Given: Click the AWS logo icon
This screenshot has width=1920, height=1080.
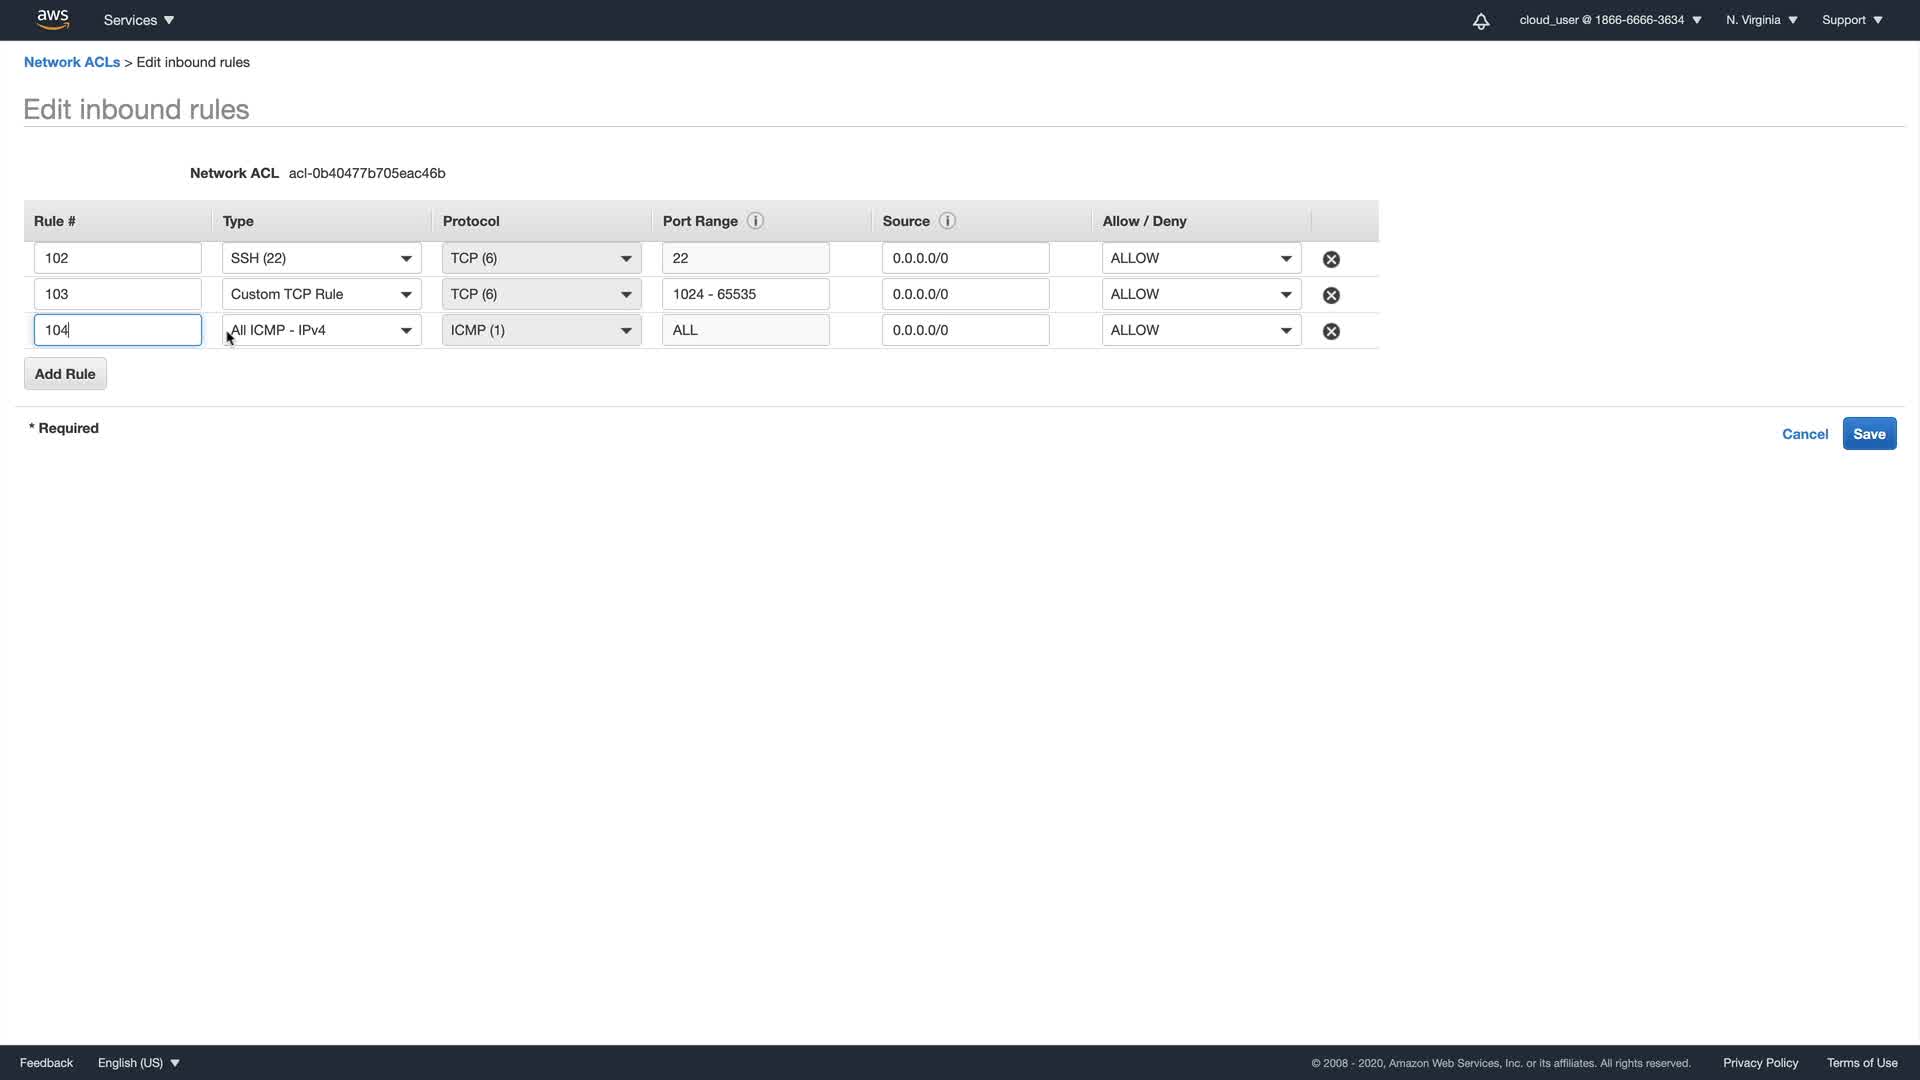Looking at the screenshot, I should pos(52,19).
